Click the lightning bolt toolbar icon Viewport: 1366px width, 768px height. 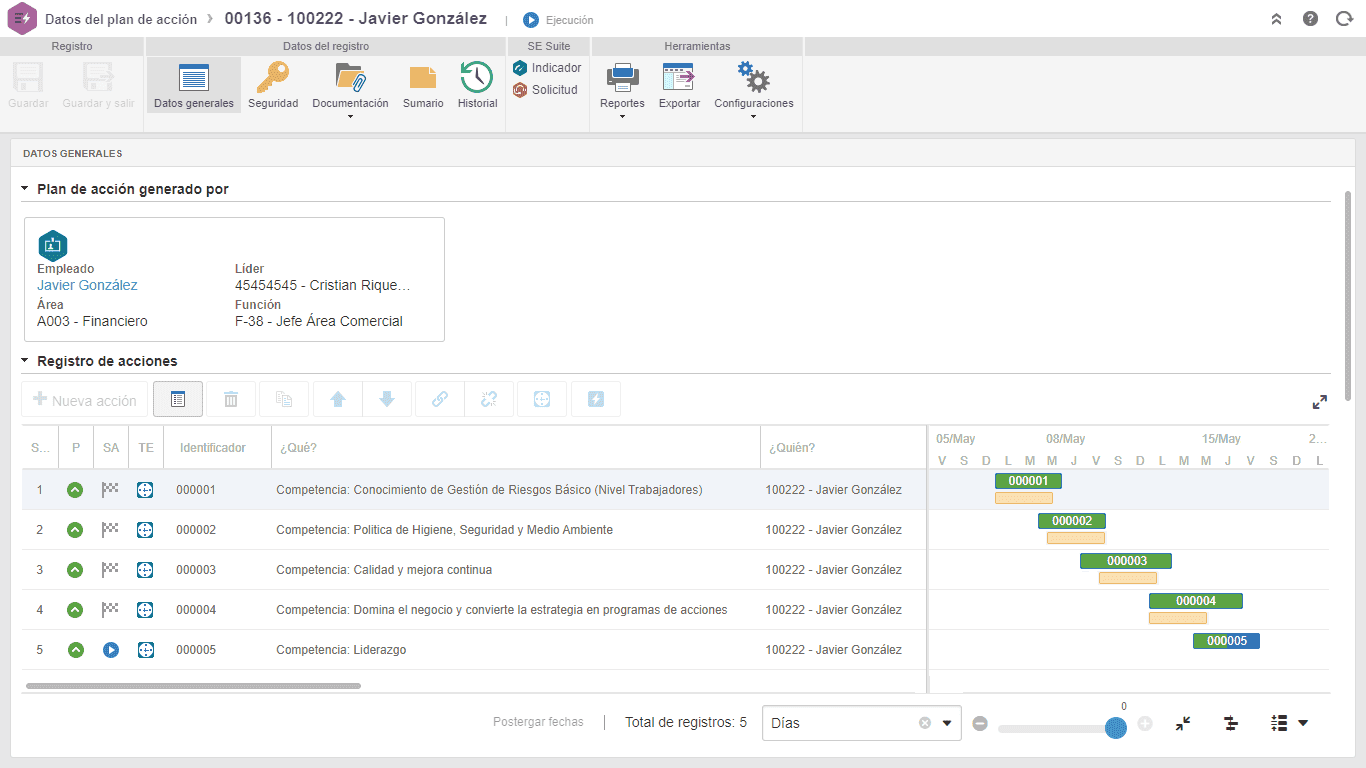[596, 400]
